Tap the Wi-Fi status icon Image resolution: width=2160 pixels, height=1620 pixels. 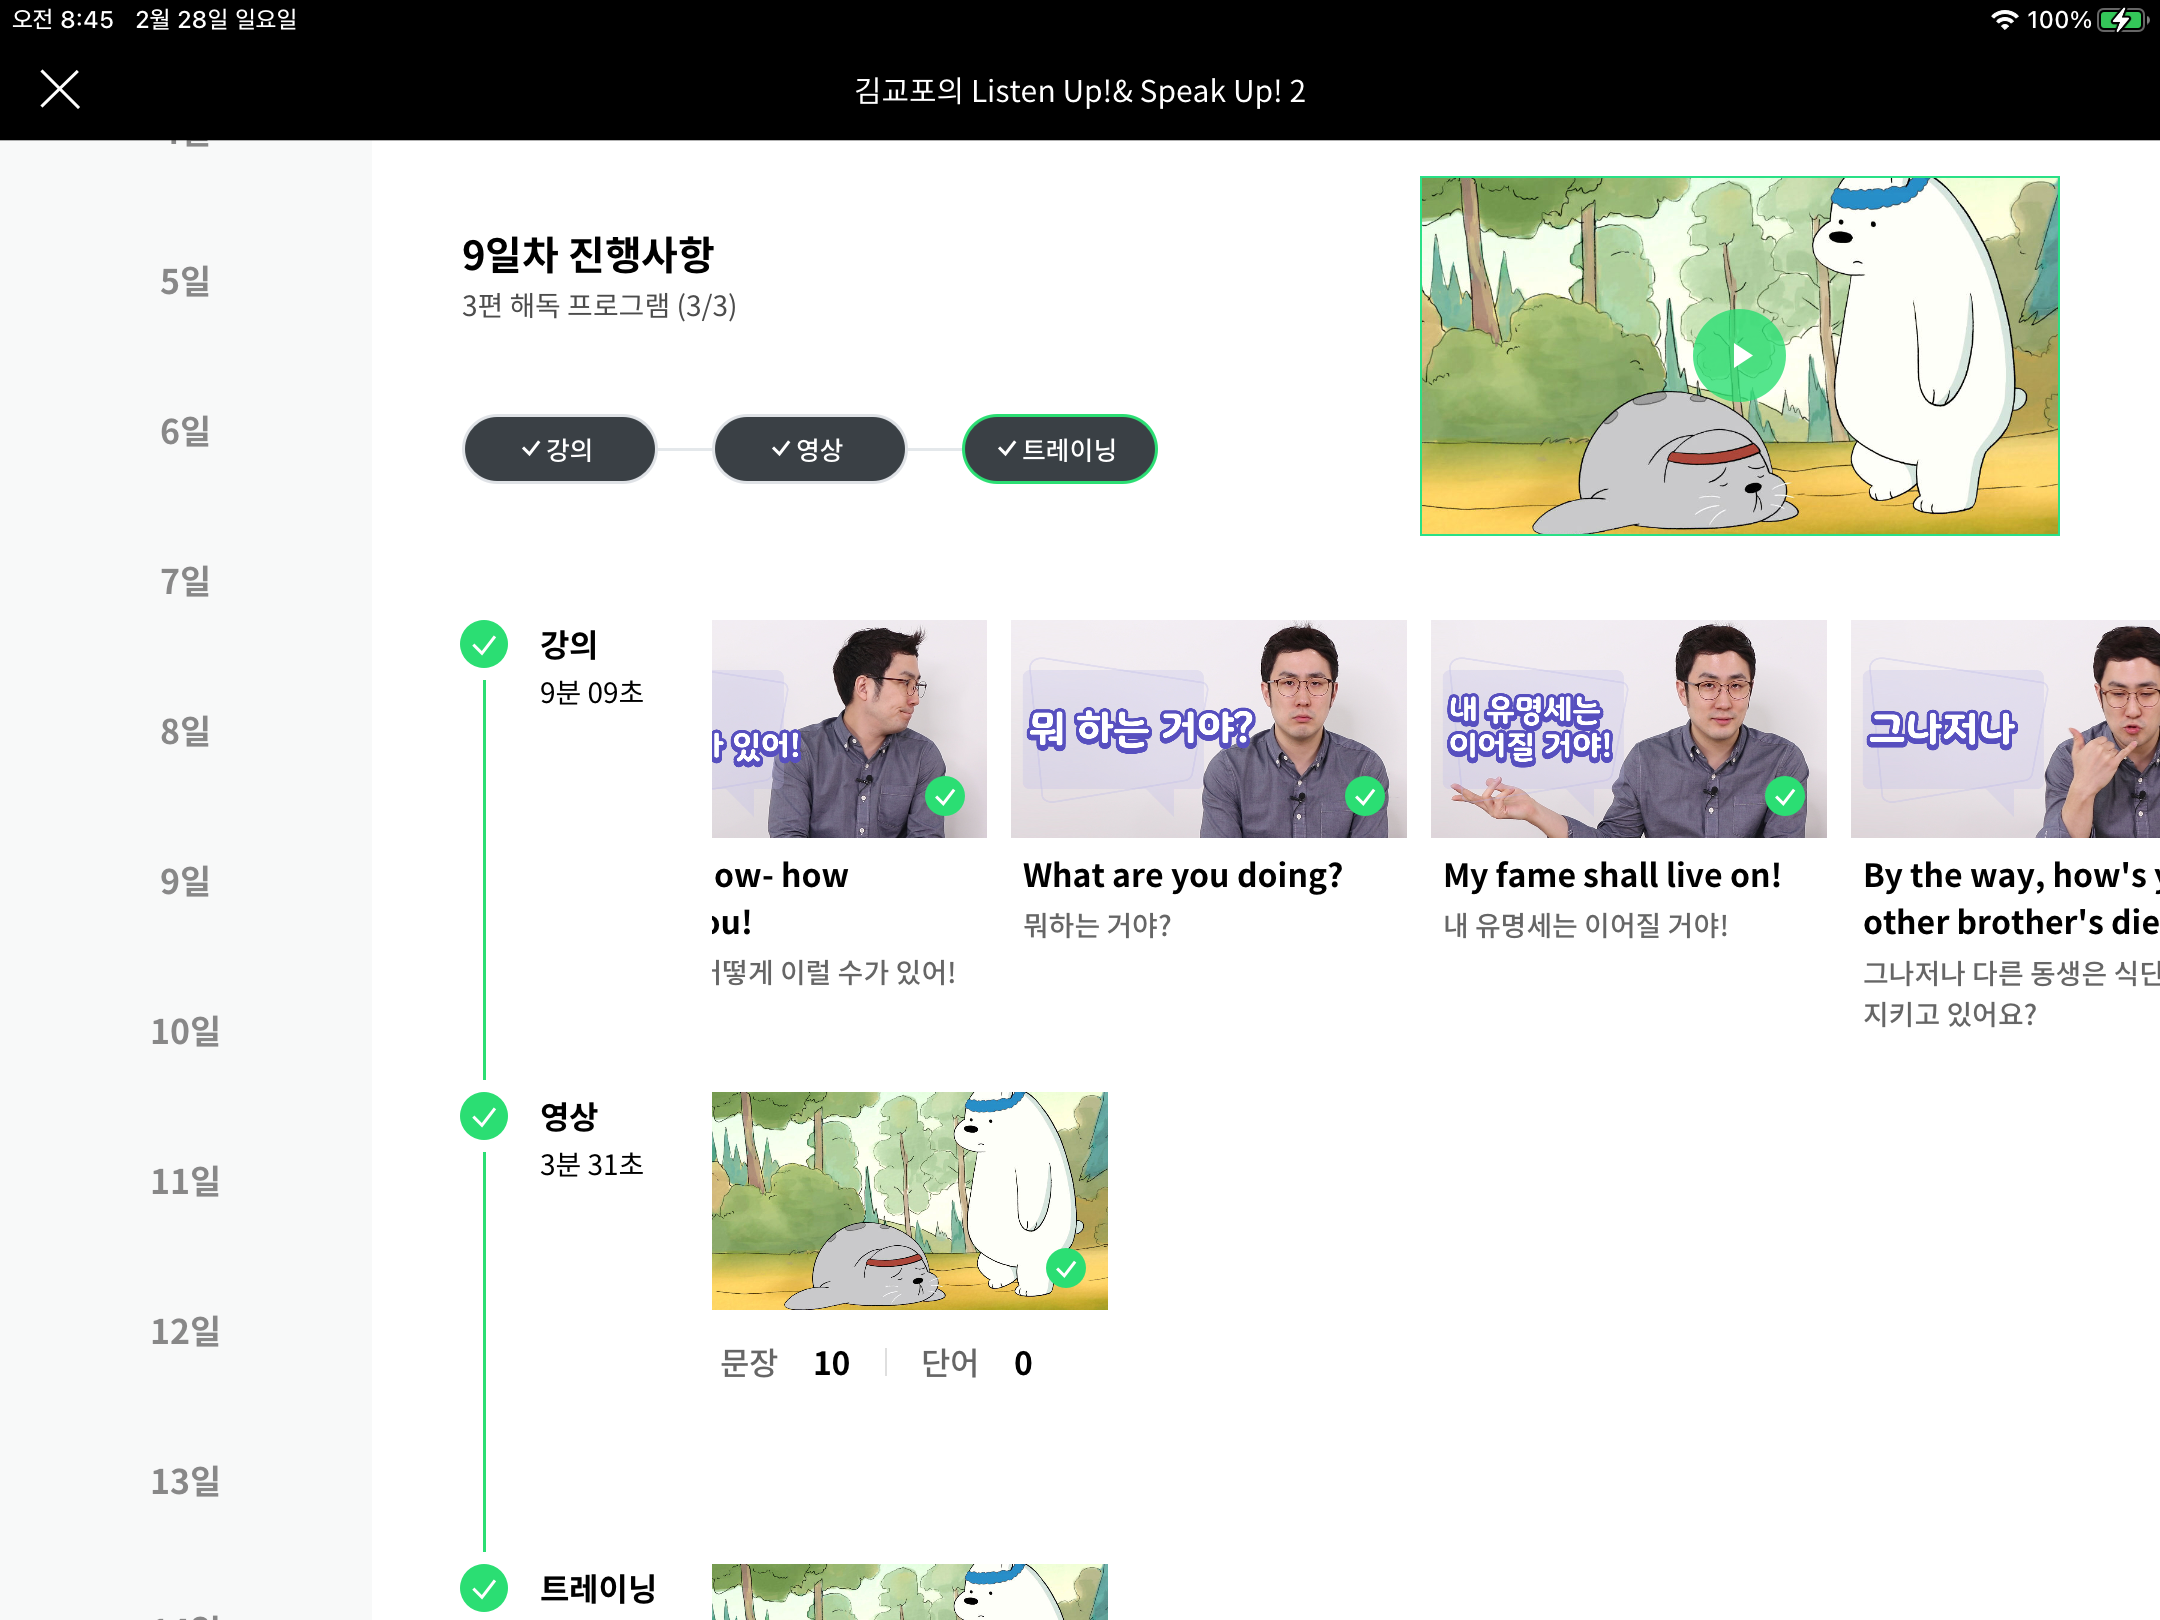point(2003,20)
